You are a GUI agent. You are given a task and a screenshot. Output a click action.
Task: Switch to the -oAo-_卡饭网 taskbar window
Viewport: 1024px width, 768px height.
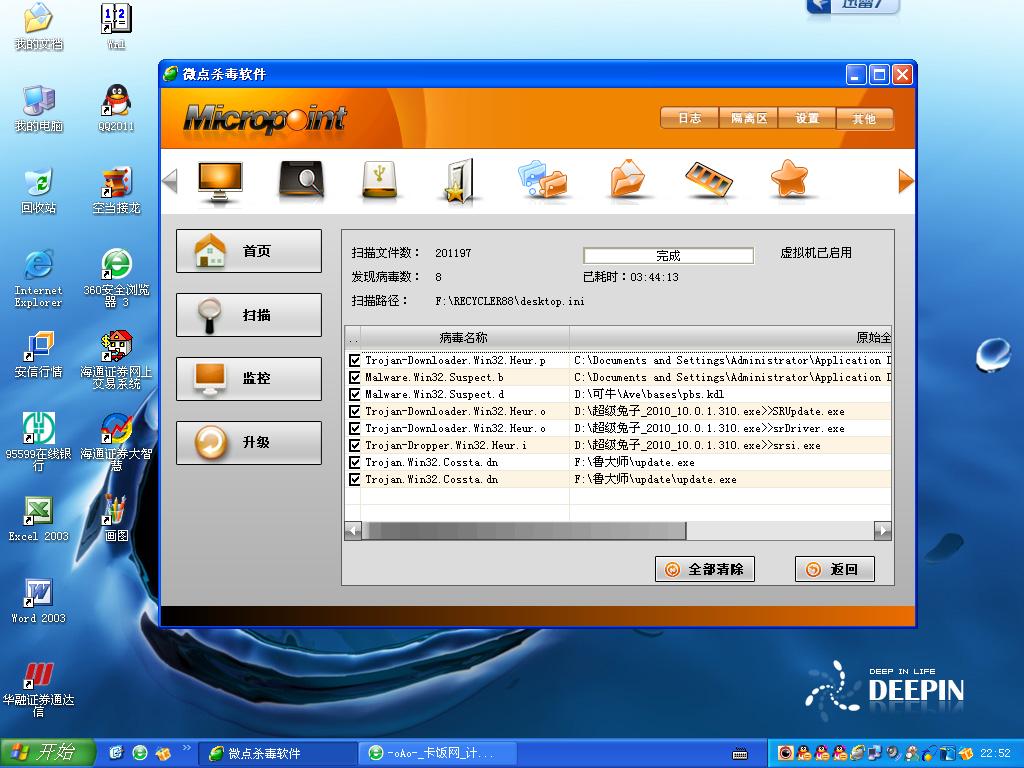click(438, 754)
